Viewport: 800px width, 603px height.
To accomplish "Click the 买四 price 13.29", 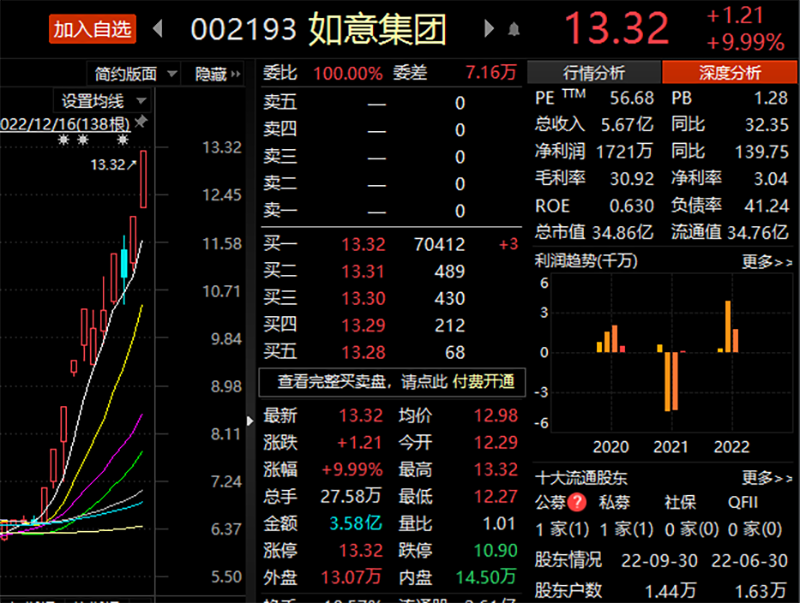I will coord(363,325).
